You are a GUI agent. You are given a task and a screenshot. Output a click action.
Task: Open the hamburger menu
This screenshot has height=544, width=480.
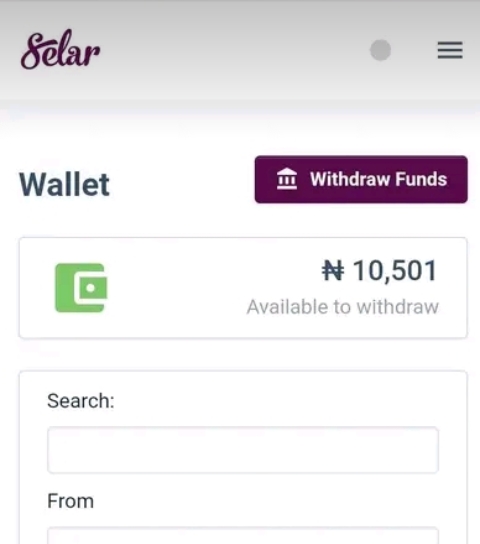click(x=450, y=50)
